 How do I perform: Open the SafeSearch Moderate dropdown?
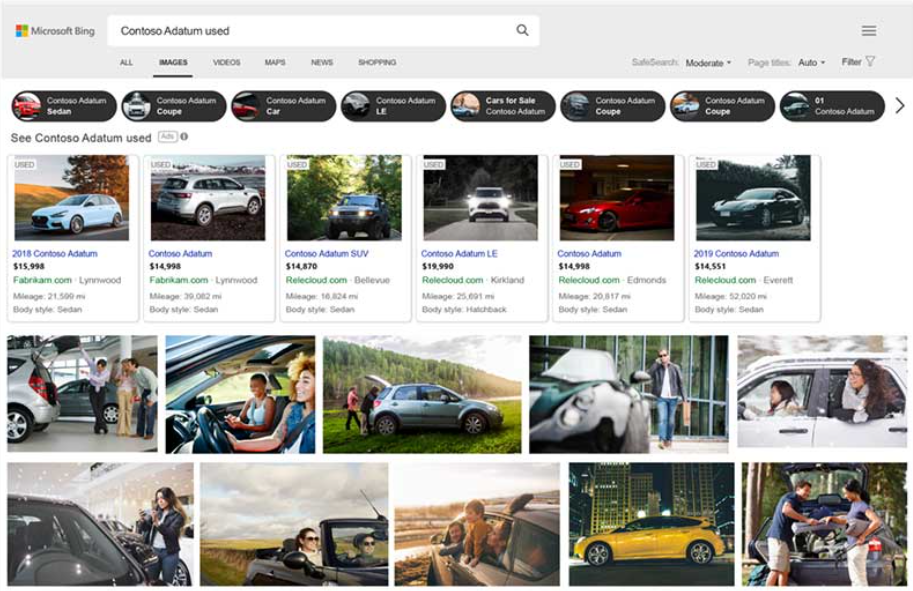[x=706, y=62]
